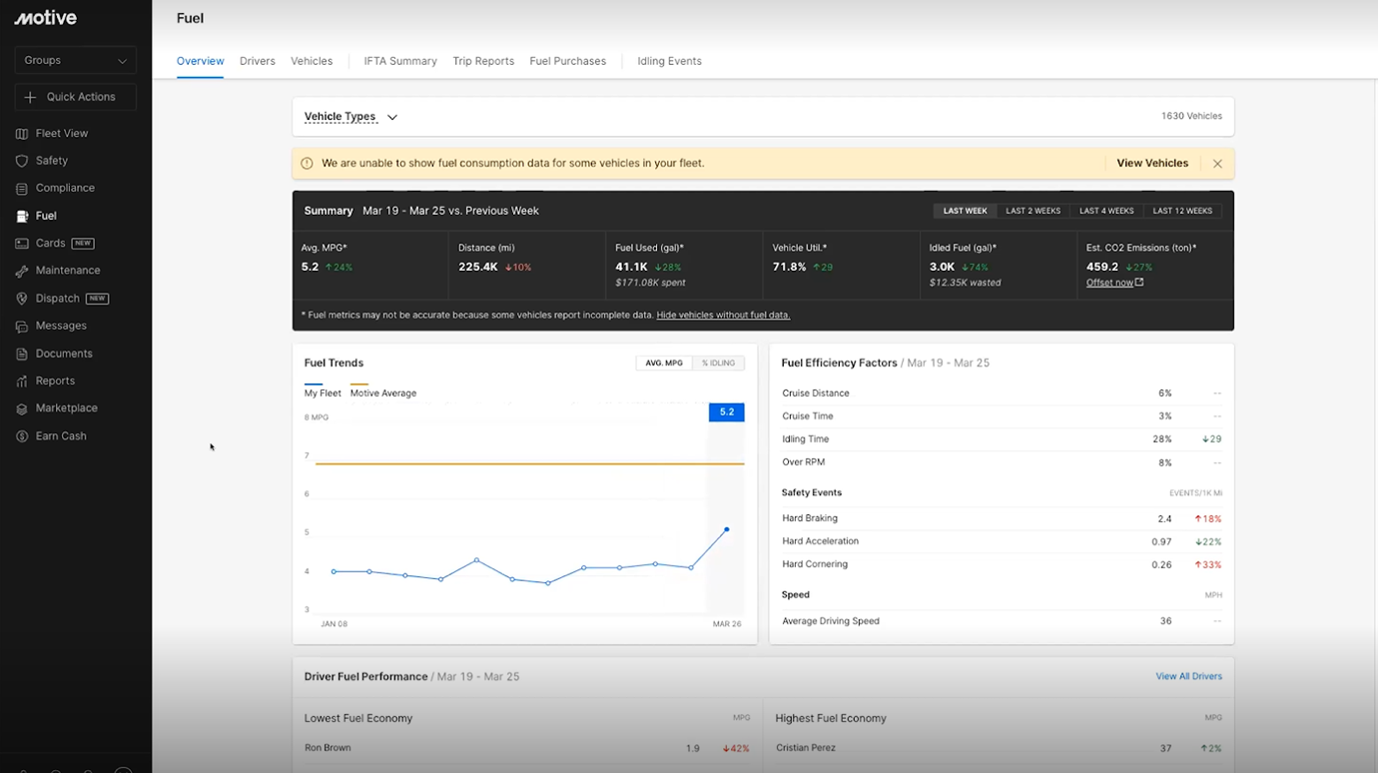This screenshot has width=1381, height=776.
Task: Click the external link icon by Offset now
Action: [x=1139, y=283]
